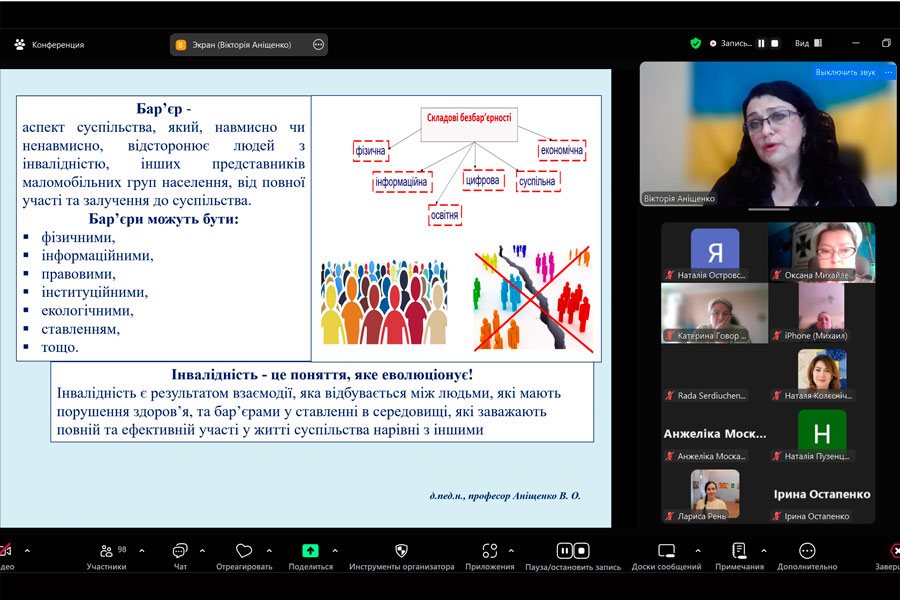The height and width of the screenshot is (600, 900).
Task: Open the Чат chat panel
Action: [180, 556]
